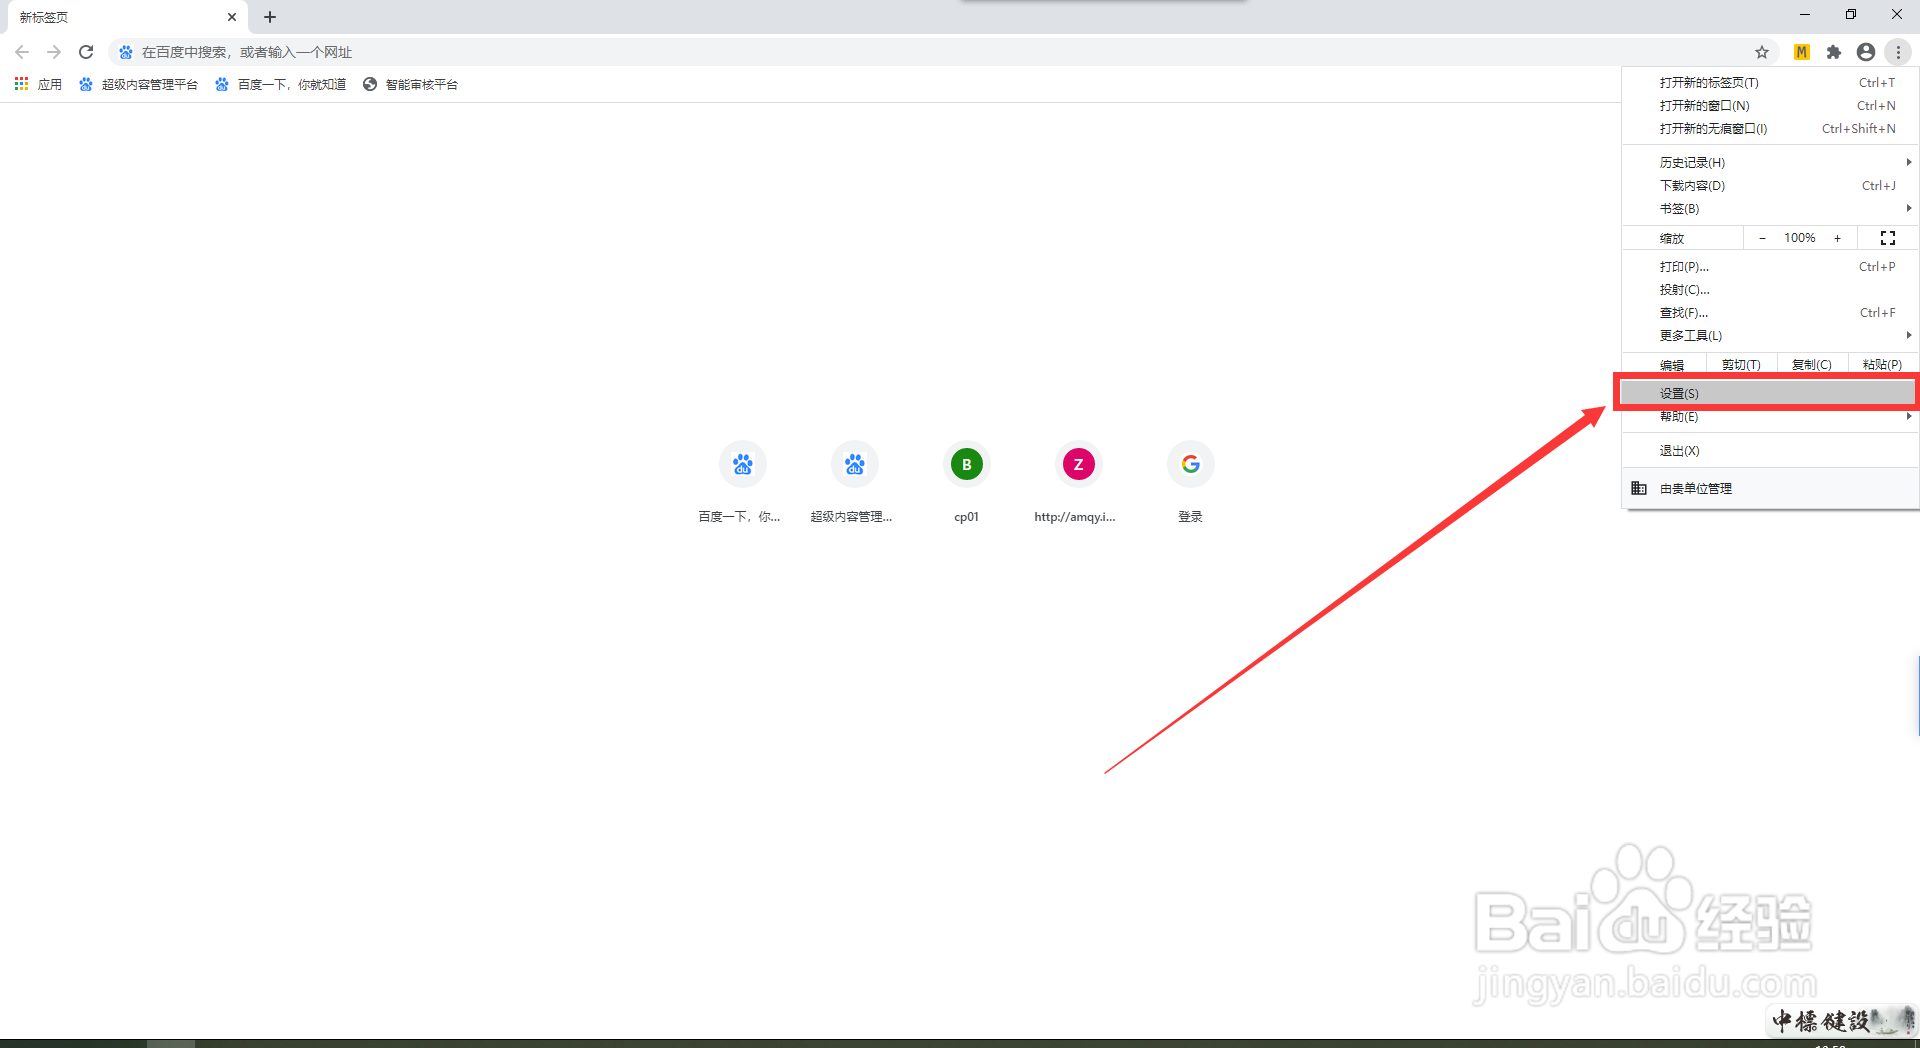Increase zoom with the plus button
This screenshot has width=1920, height=1048.
pos(1837,238)
